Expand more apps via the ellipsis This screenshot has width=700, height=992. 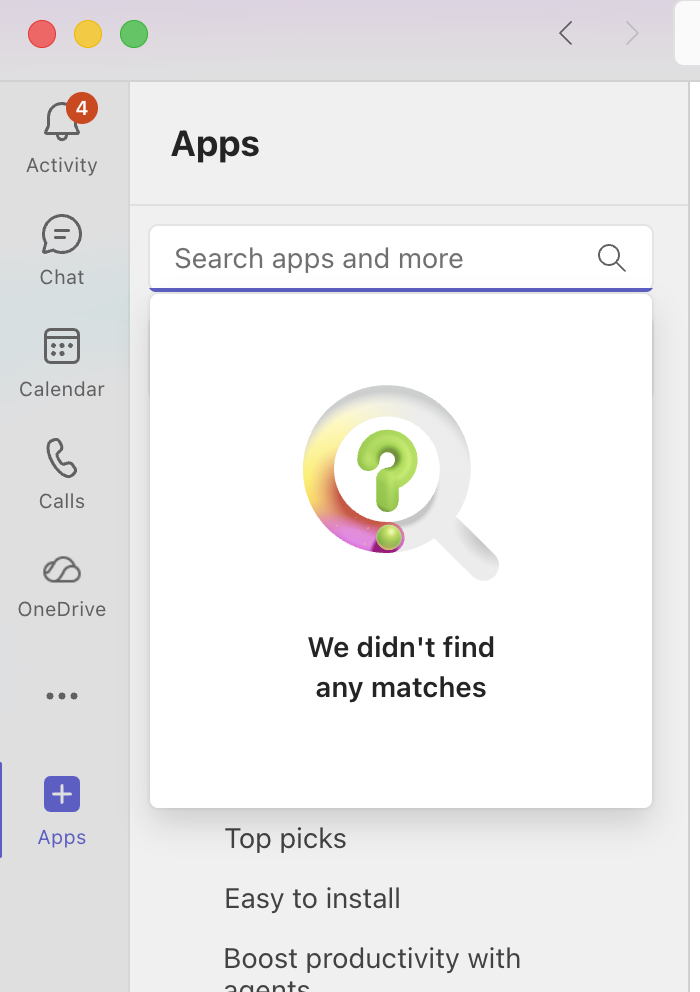(x=62, y=696)
